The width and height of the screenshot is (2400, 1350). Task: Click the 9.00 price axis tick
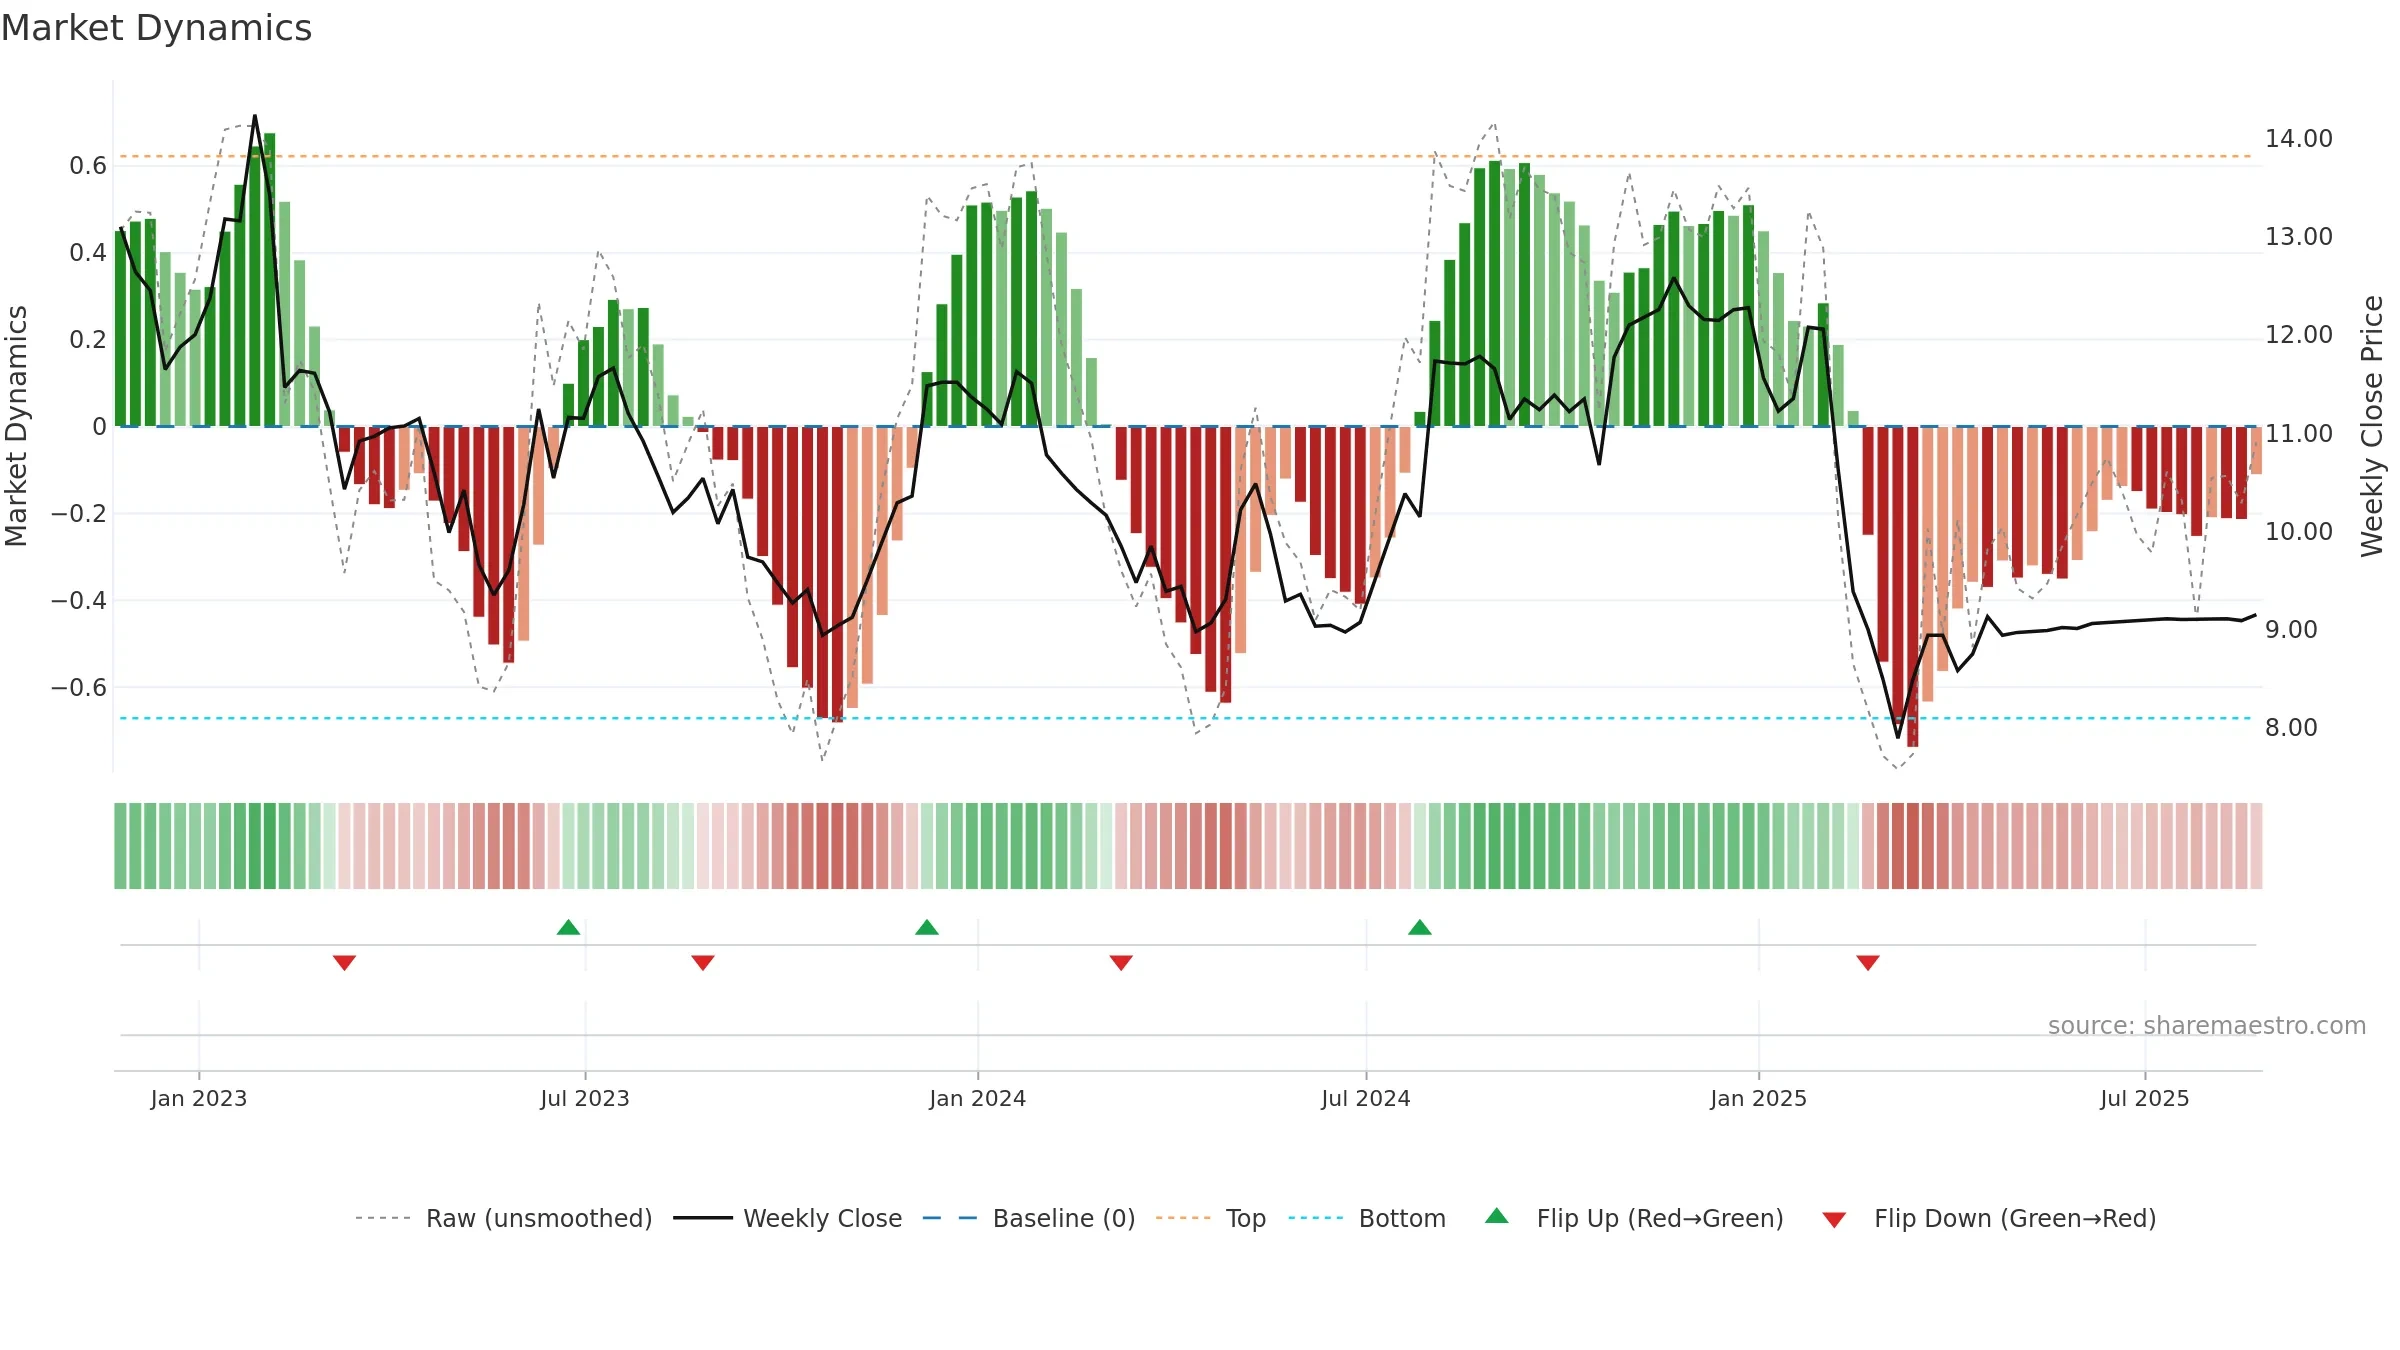(x=2291, y=629)
